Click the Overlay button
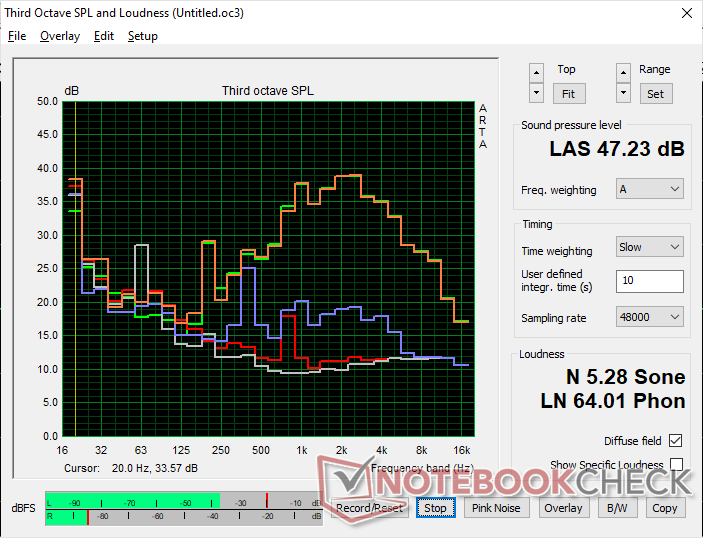This screenshot has width=703, height=538. coord(564,508)
